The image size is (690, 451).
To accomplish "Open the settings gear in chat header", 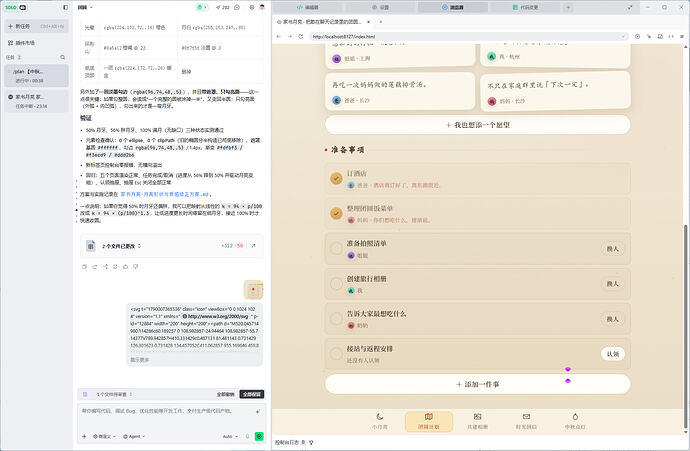I will click(252, 7).
